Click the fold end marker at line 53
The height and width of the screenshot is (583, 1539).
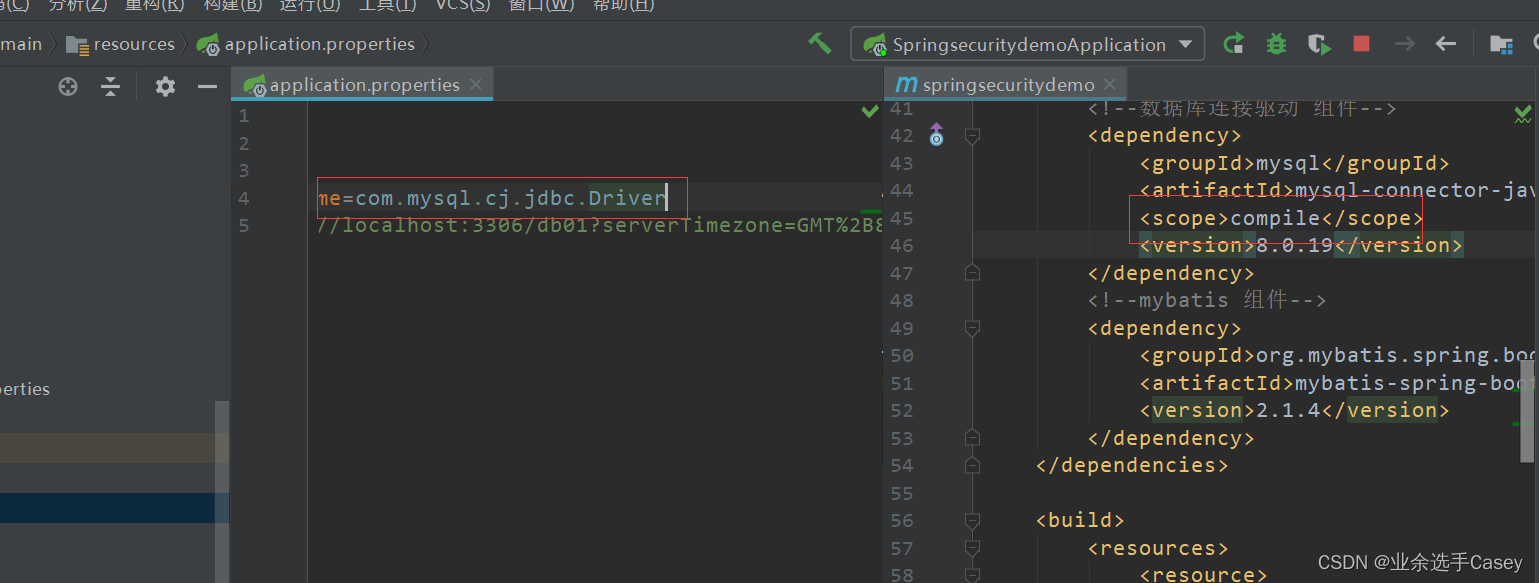971,437
